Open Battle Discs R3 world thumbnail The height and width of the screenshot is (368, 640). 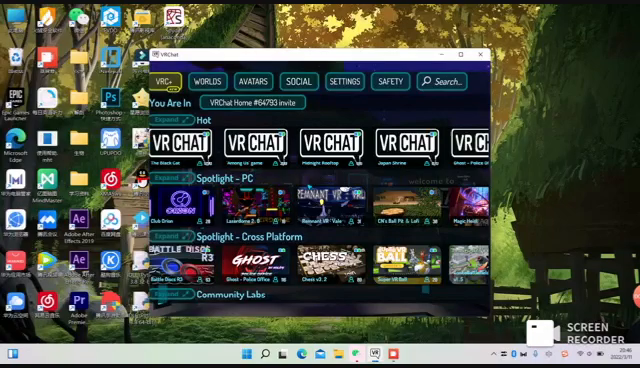pos(182,264)
